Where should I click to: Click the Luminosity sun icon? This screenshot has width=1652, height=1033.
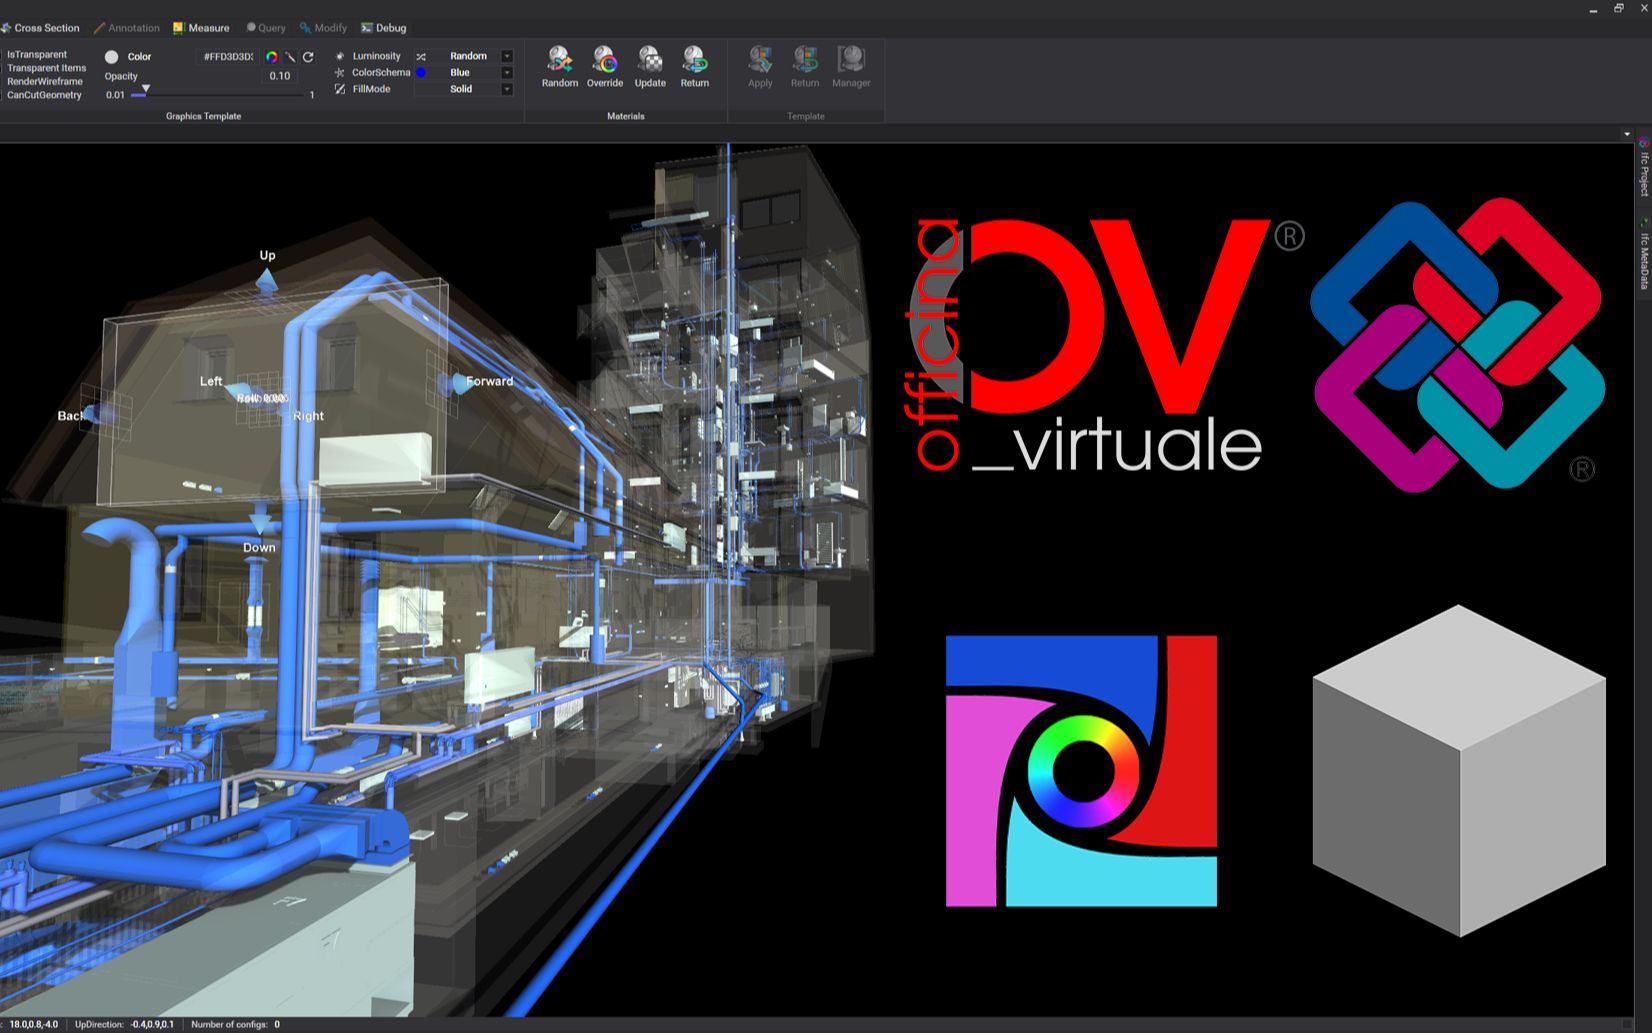click(340, 56)
